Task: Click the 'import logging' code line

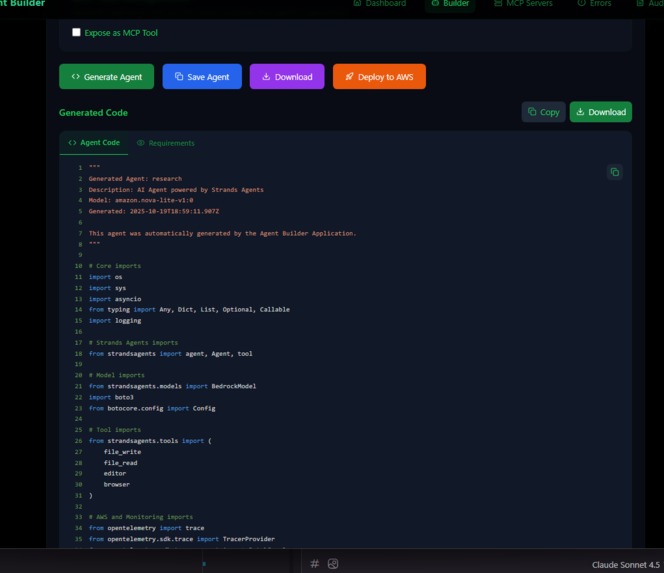Action: coord(115,321)
